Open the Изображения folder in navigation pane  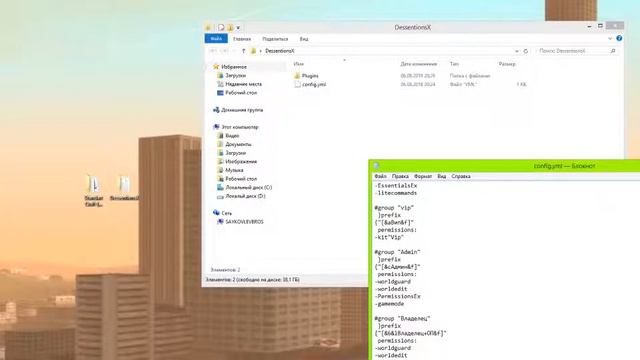(x=241, y=161)
